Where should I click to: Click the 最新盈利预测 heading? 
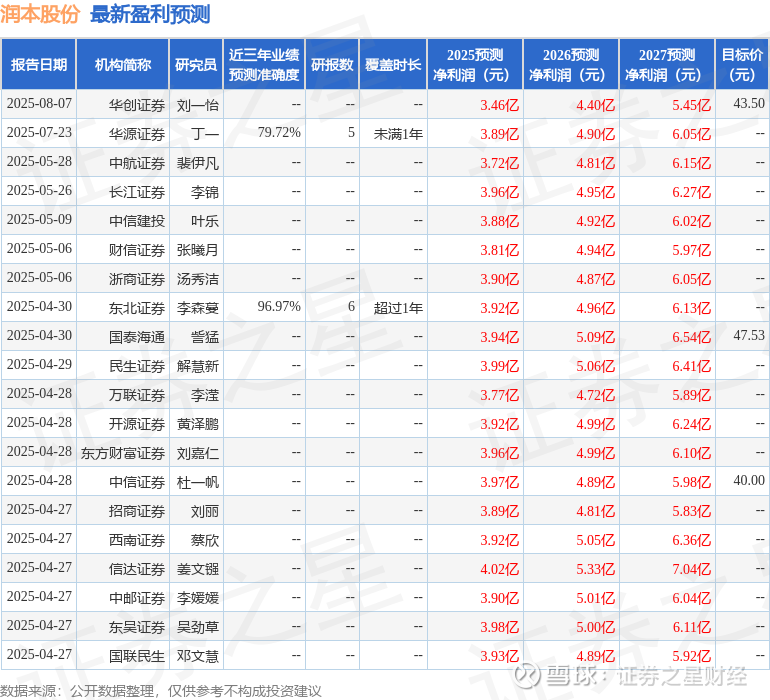[x=150, y=14]
